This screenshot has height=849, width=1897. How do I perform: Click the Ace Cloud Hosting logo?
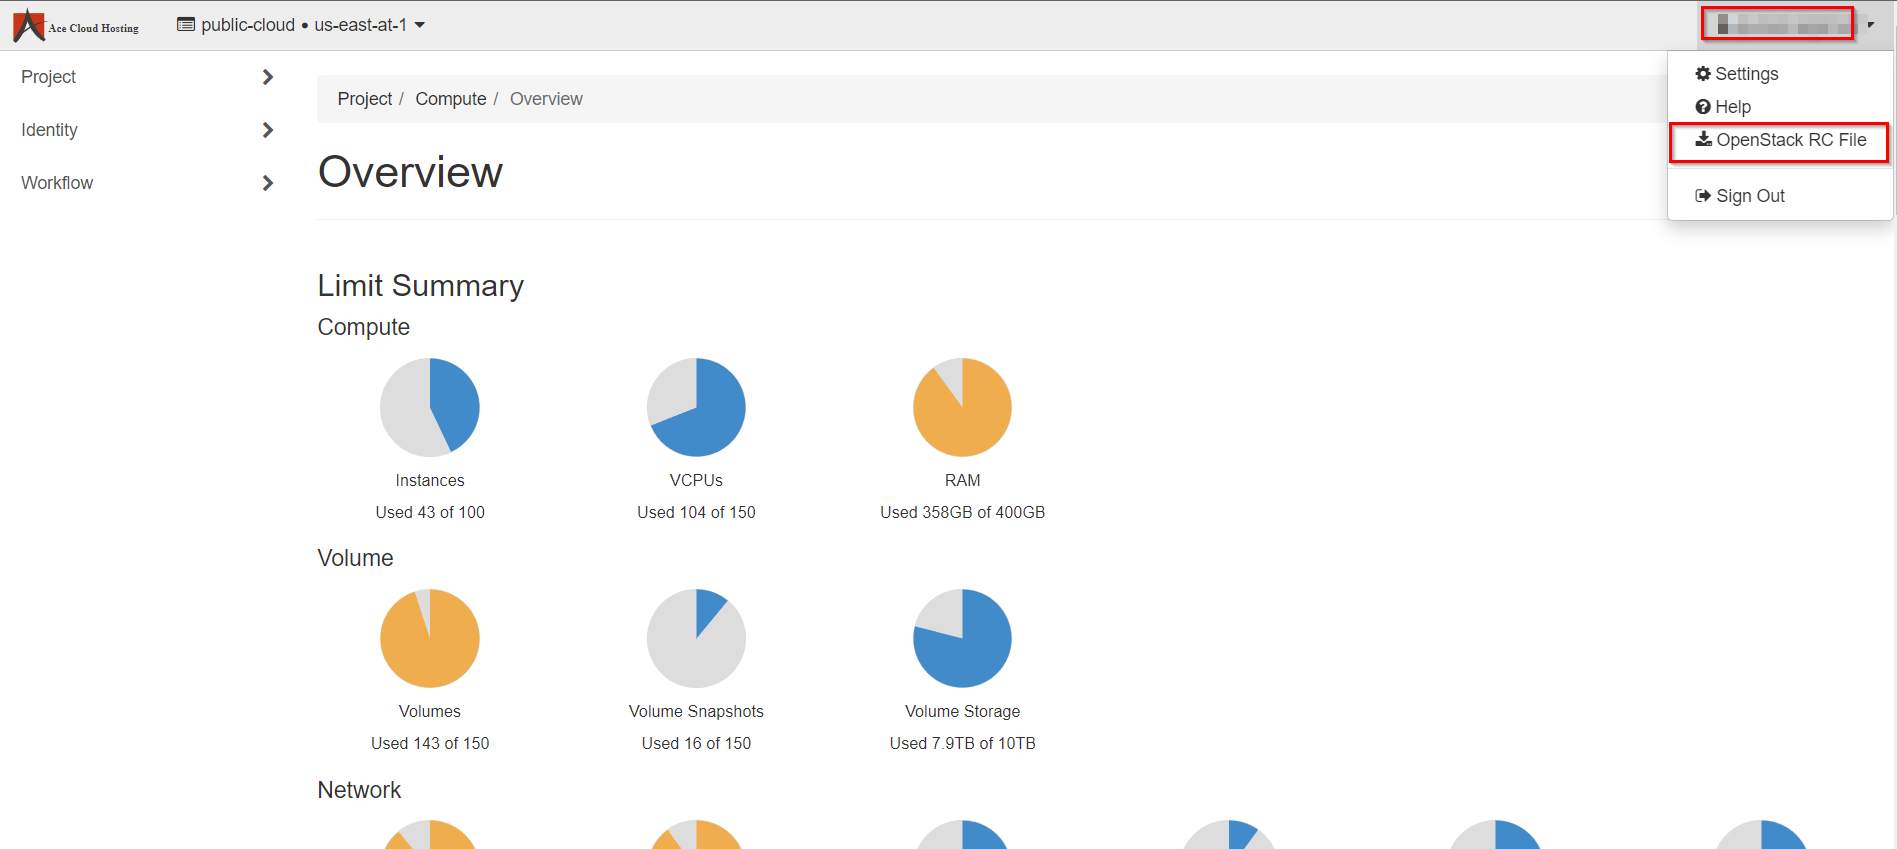click(76, 26)
